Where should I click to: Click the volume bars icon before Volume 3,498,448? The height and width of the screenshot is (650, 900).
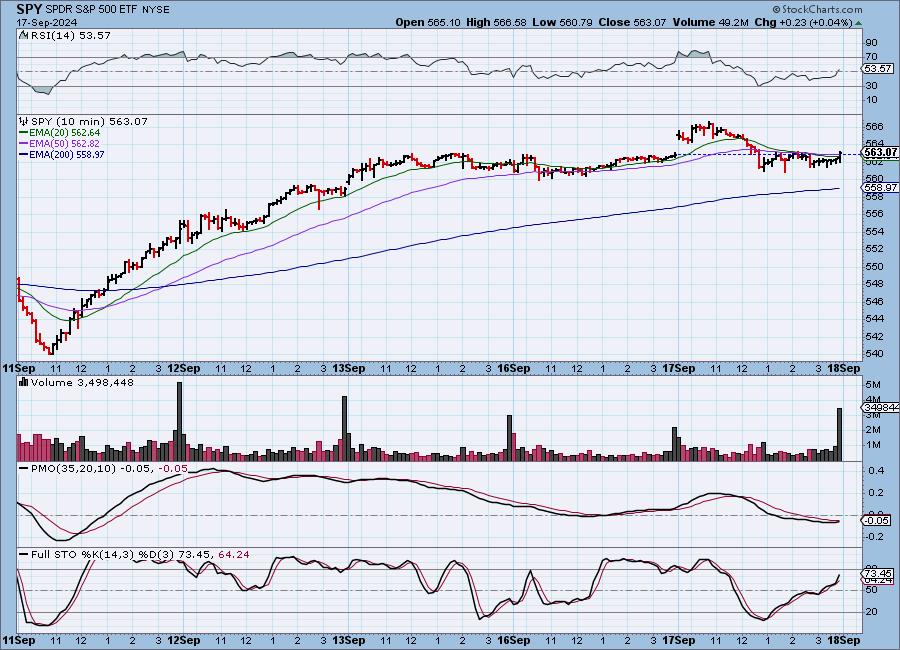tap(24, 382)
